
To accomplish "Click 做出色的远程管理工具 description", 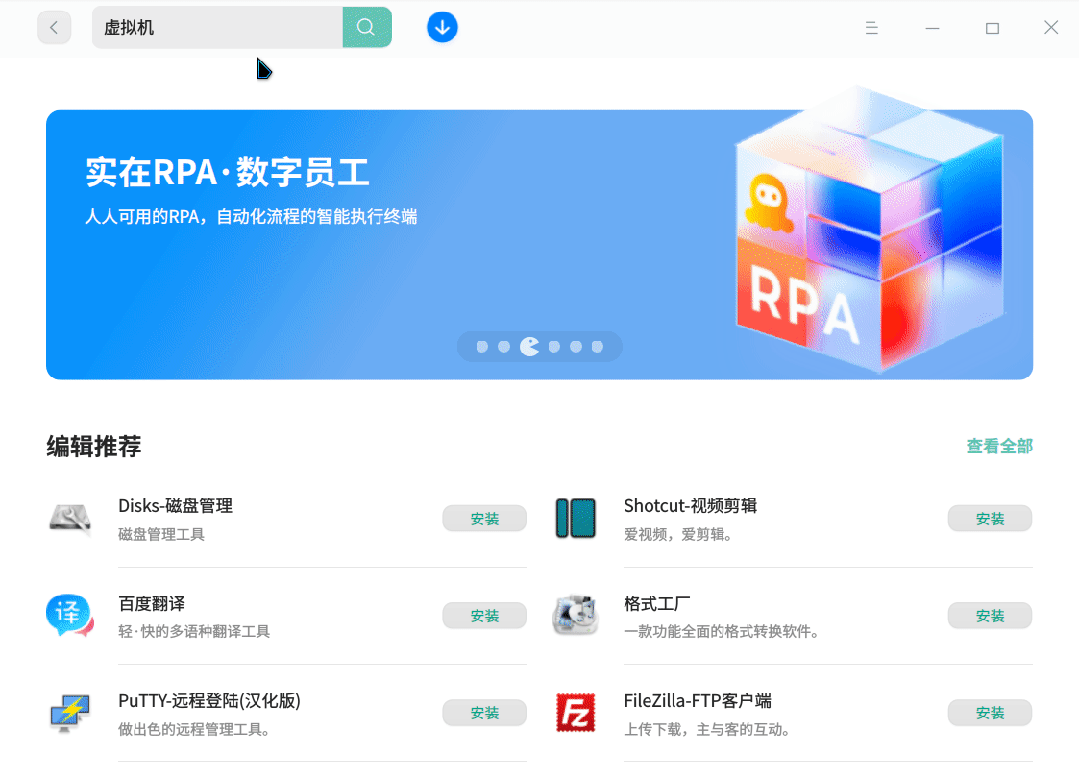I will point(194,729).
